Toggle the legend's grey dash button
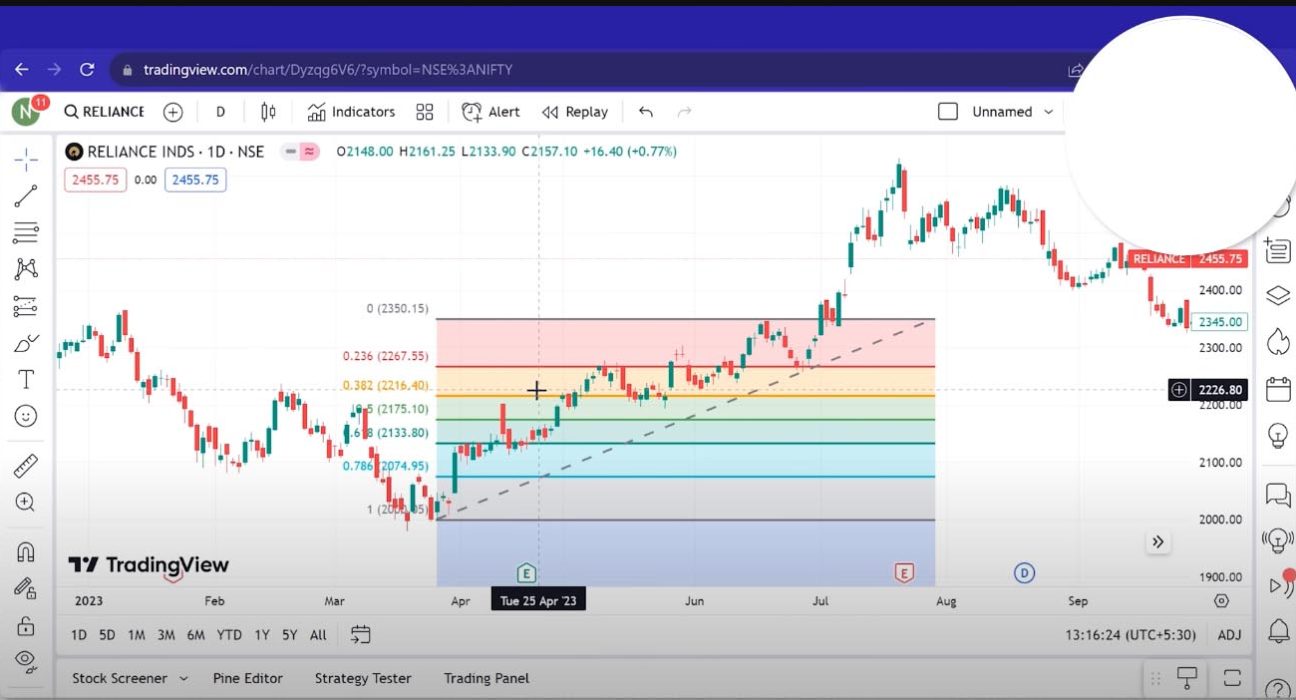The height and width of the screenshot is (700, 1296). (x=290, y=152)
